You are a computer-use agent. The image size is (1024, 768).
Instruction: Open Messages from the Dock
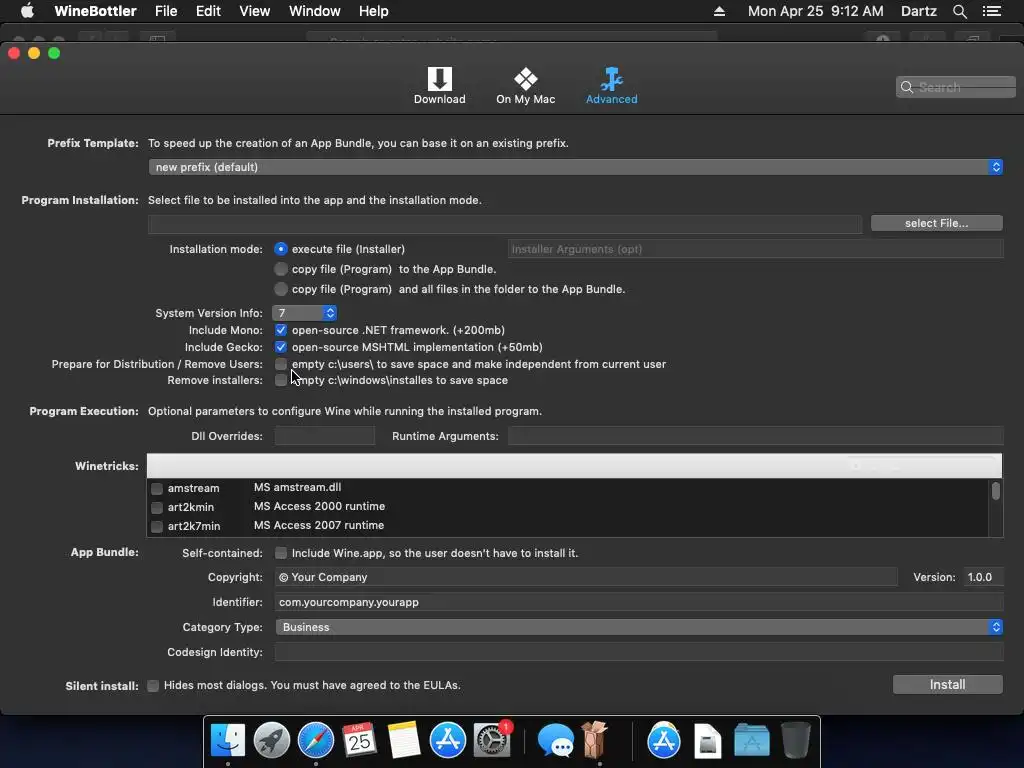pyautogui.click(x=554, y=741)
